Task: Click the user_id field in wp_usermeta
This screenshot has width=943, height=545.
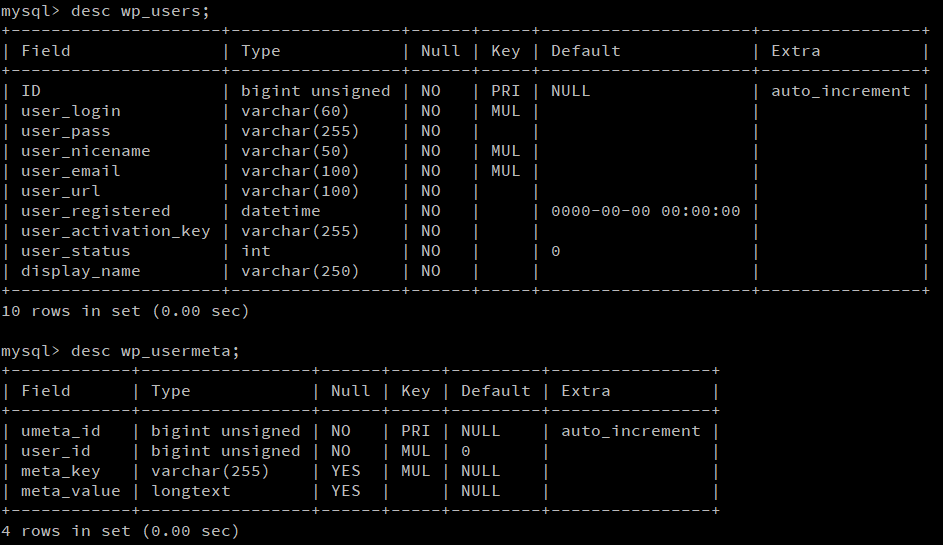Action: coord(55,451)
